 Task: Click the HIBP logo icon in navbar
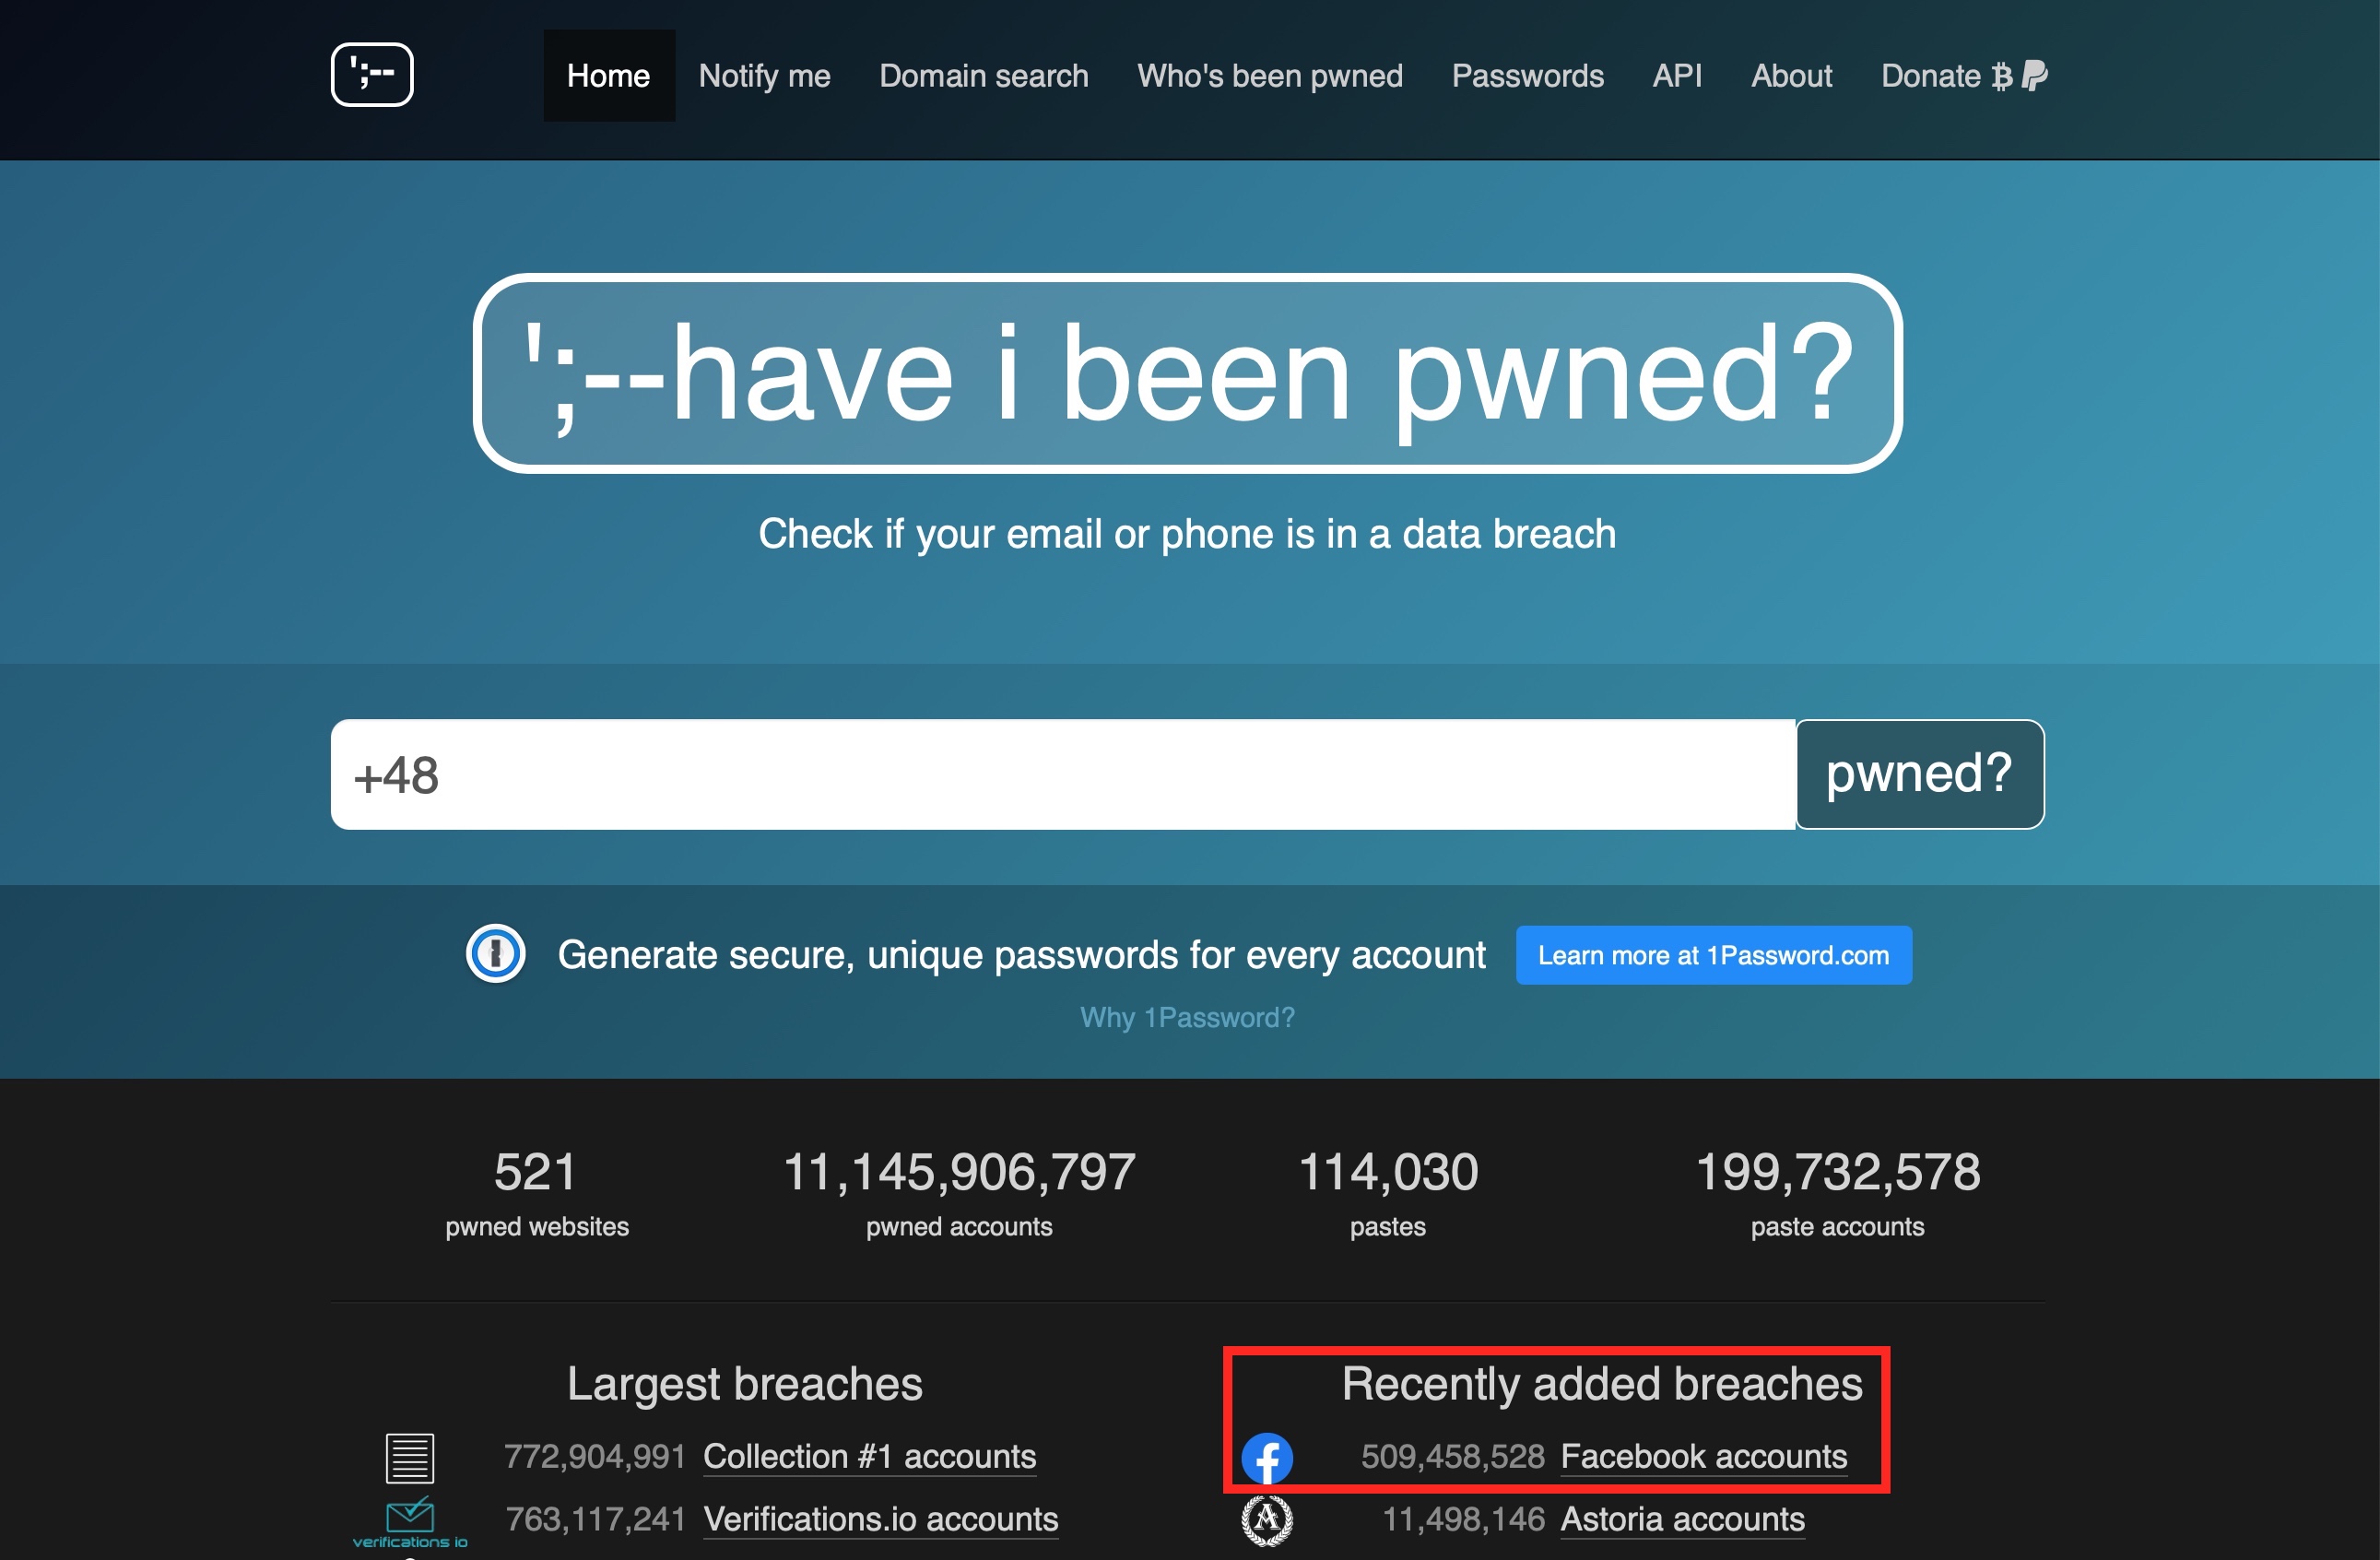point(372,75)
